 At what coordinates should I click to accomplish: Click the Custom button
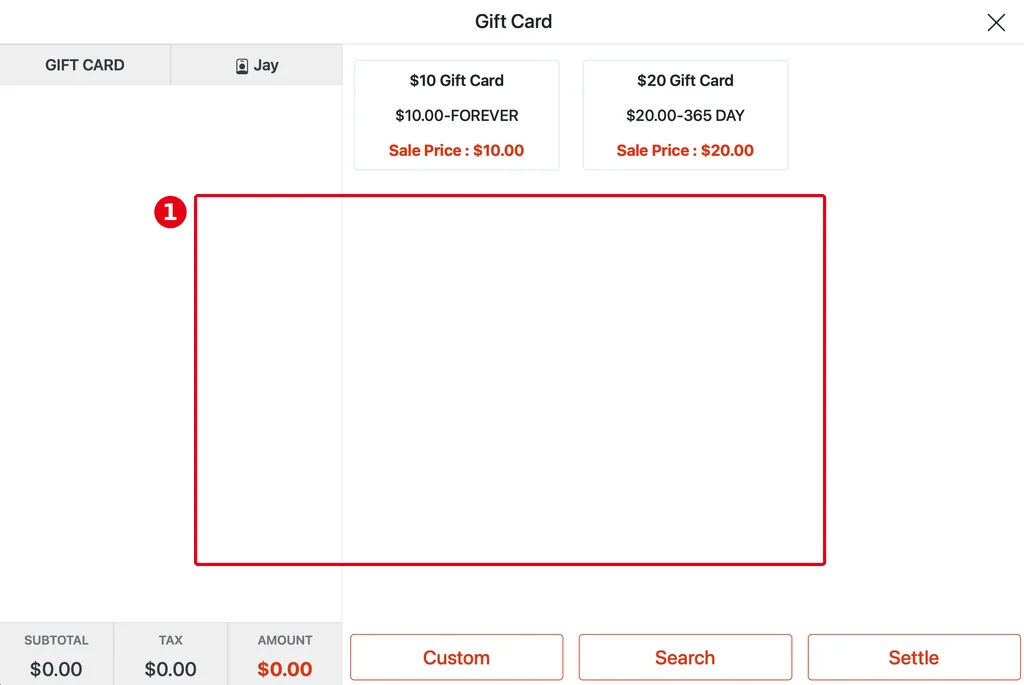pos(456,657)
